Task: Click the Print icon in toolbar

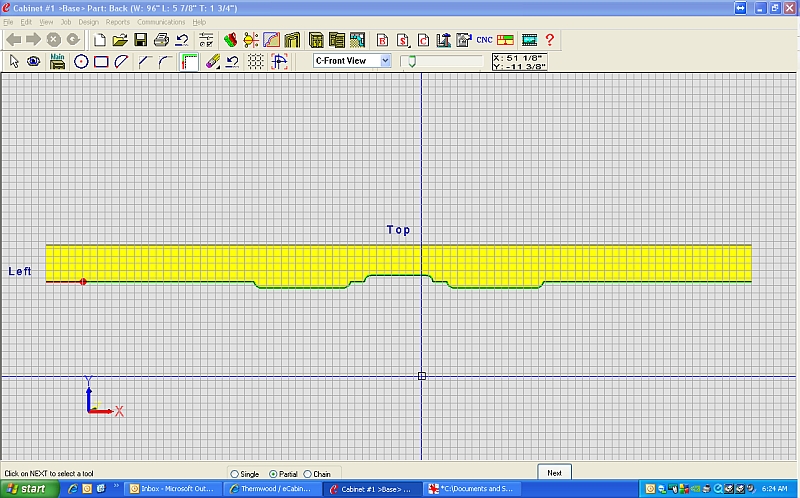Action: click(x=161, y=40)
